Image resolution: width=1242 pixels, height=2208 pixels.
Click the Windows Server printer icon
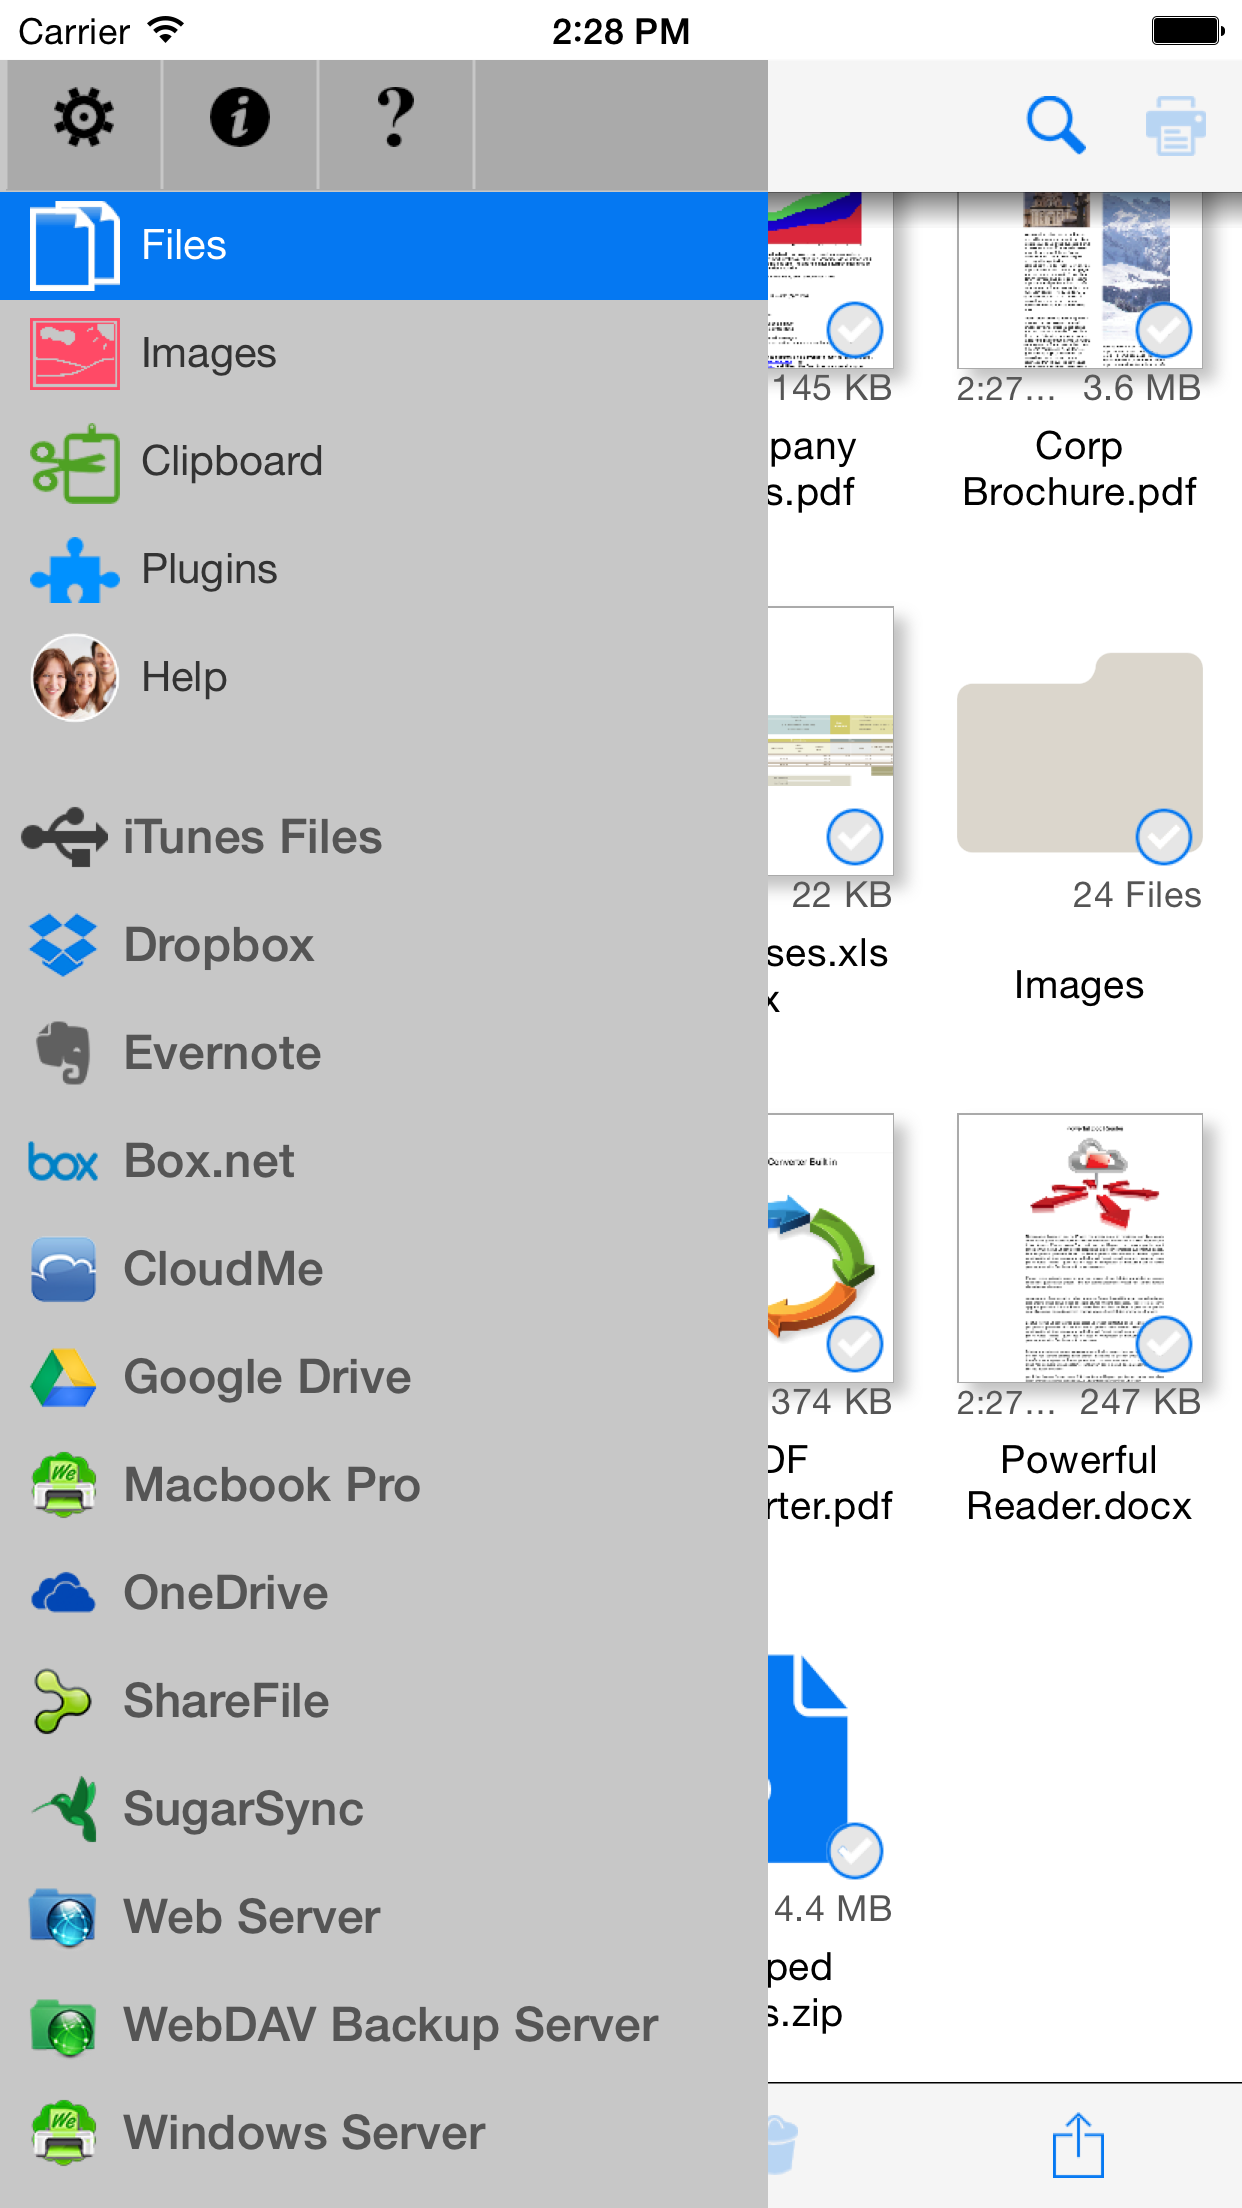click(x=64, y=2133)
